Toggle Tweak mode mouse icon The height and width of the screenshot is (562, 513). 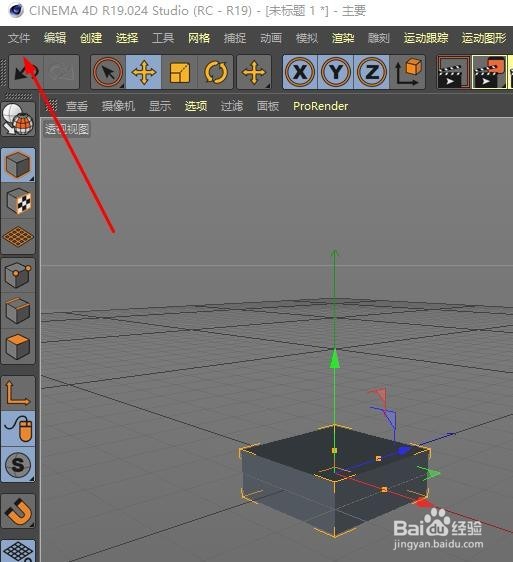(18, 429)
